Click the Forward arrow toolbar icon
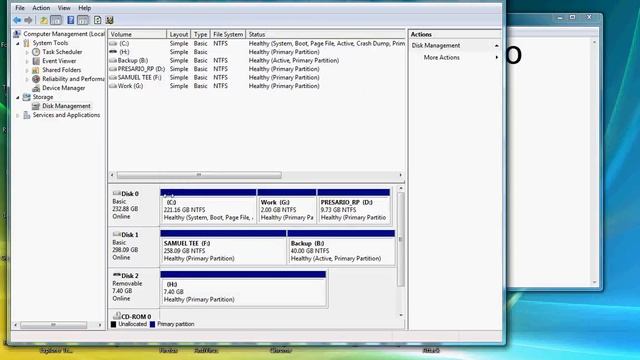Screen dimensions: 640x360 [28, 20]
